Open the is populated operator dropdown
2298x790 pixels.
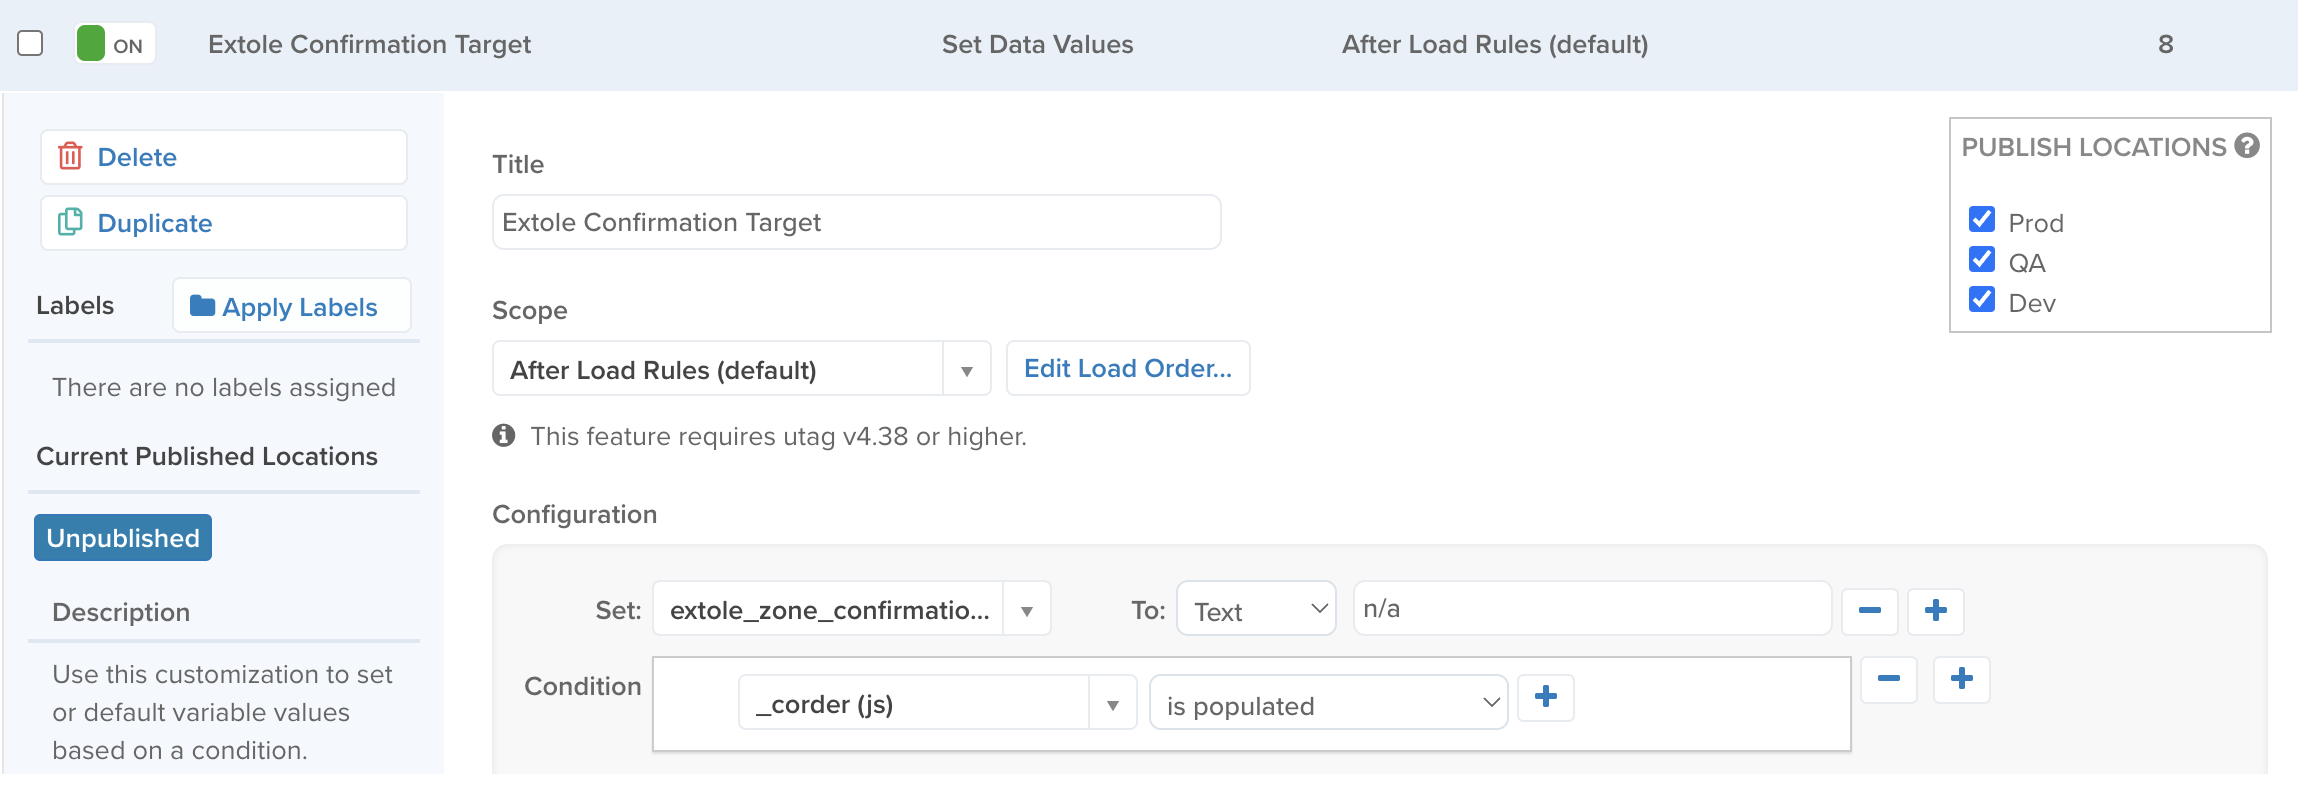pyautogui.click(x=1328, y=703)
